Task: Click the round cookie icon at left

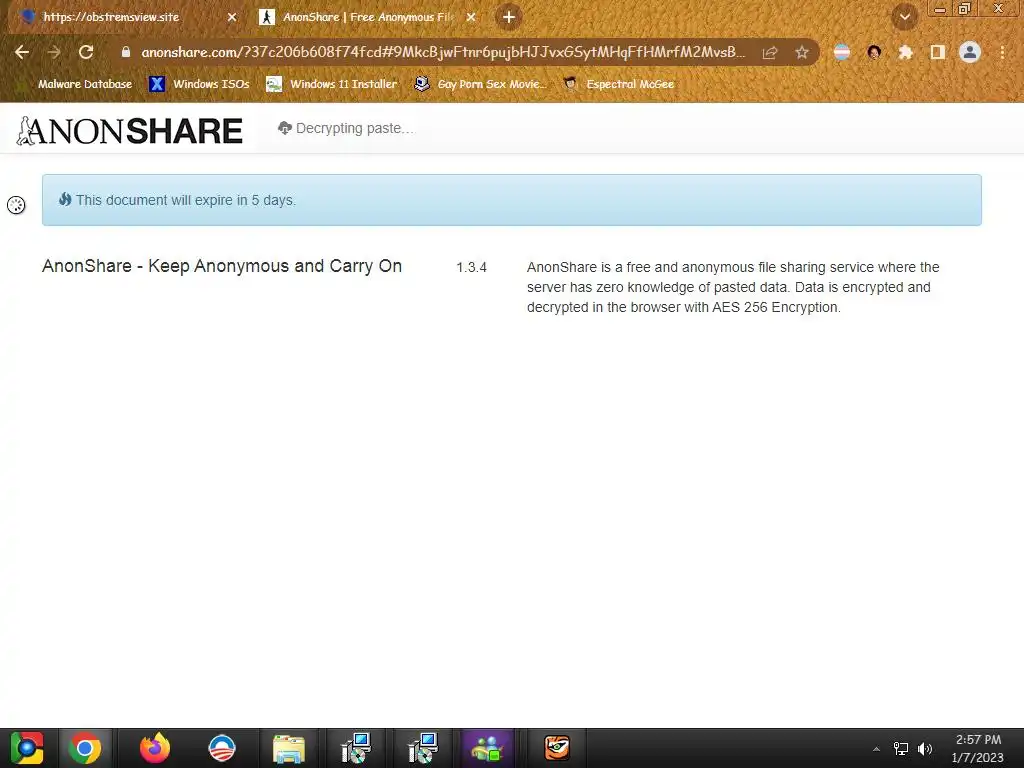Action: (x=16, y=205)
